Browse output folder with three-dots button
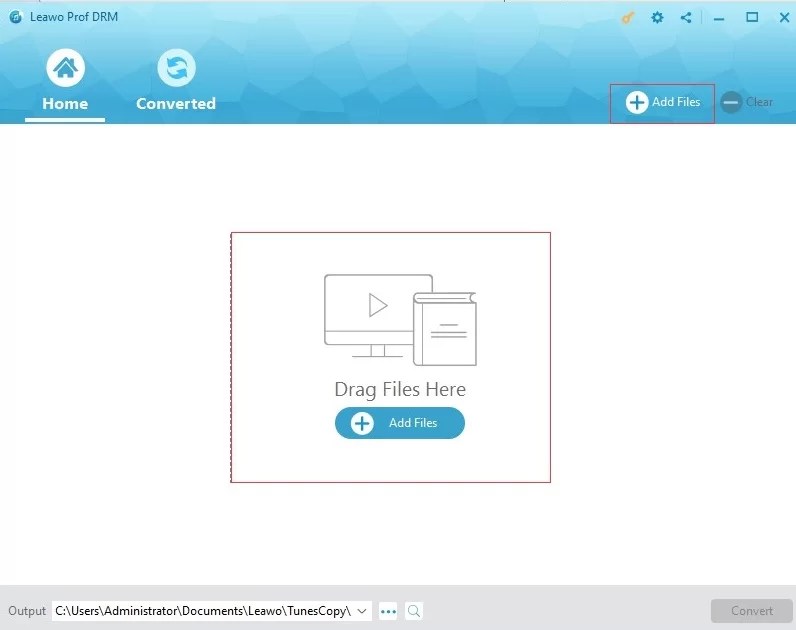 [x=388, y=611]
